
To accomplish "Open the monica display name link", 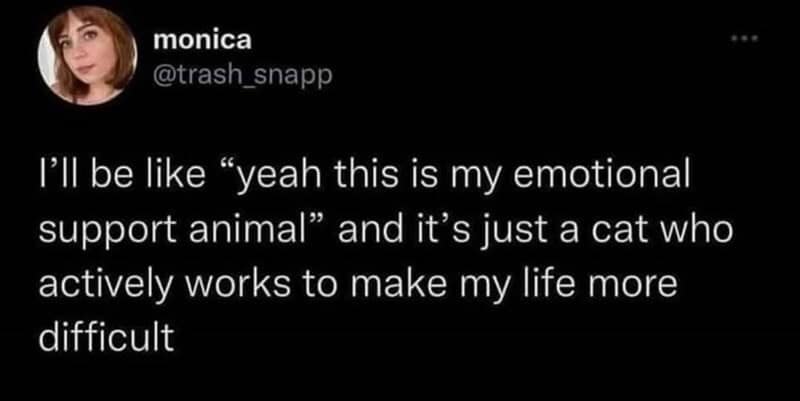I will [204, 42].
